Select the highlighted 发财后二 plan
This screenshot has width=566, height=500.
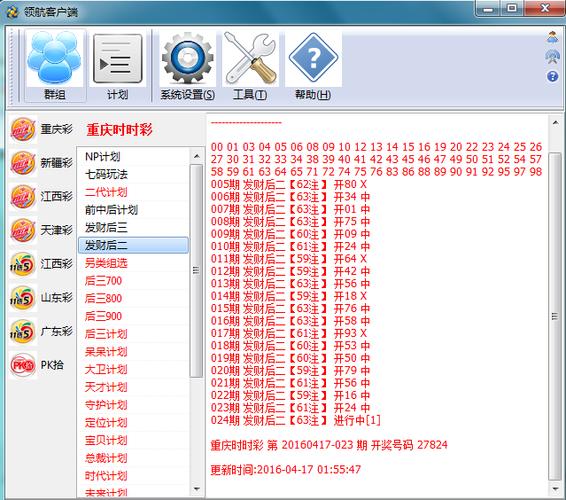tap(133, 245)
